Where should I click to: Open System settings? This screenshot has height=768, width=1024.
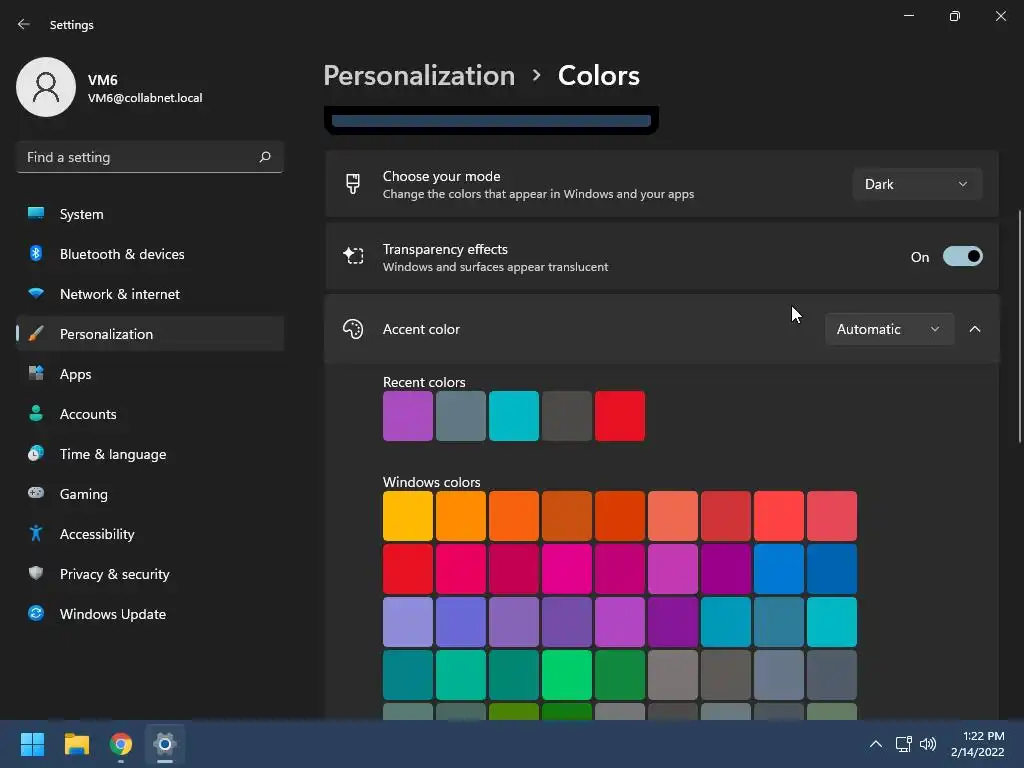(x=150, y=214)
